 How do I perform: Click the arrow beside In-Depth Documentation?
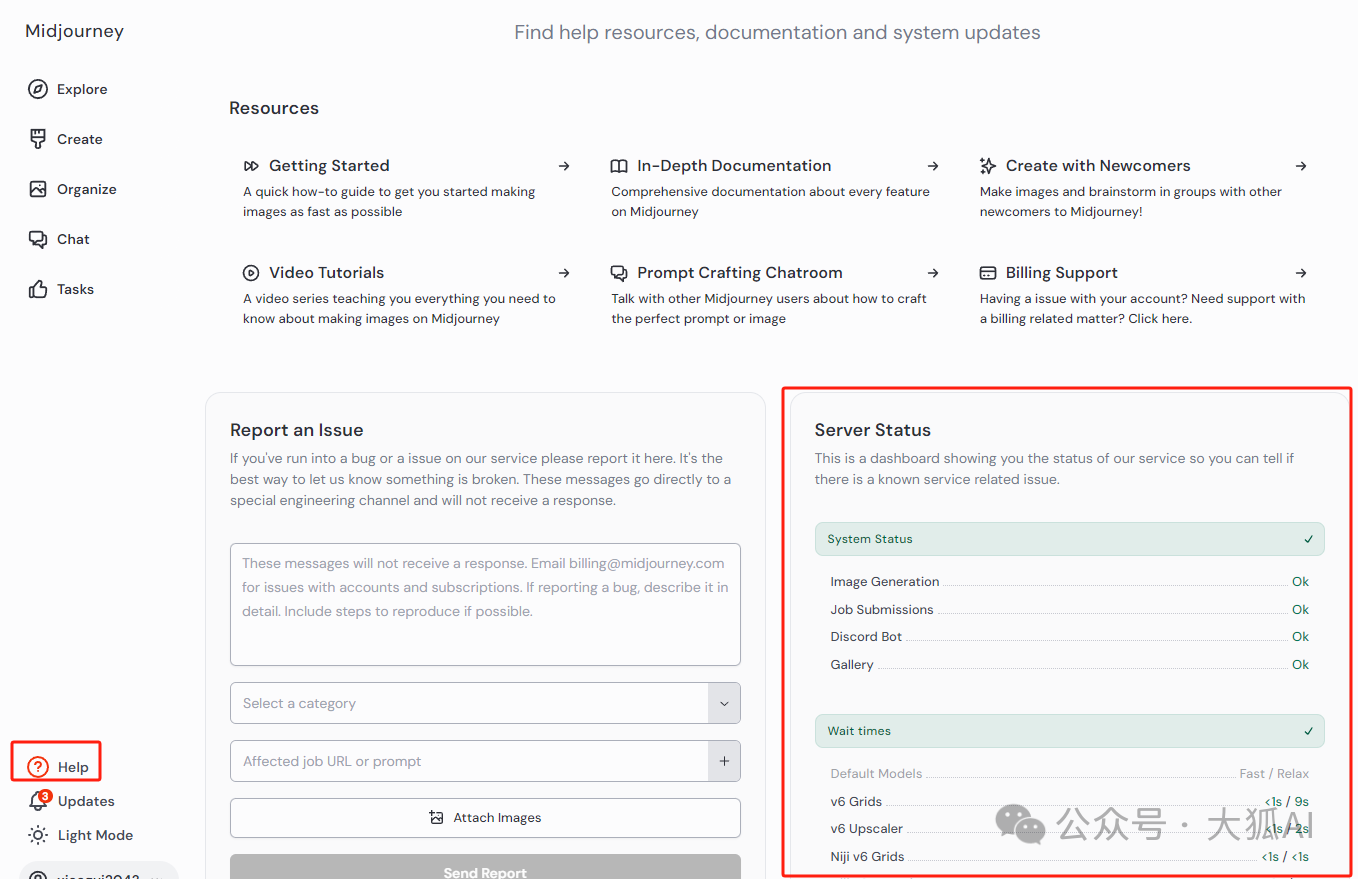click(x=933, y=166)
